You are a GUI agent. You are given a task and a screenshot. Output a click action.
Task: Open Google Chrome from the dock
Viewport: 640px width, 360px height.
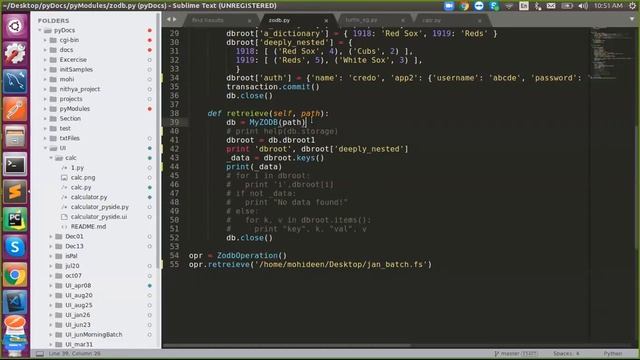(x=15, y=275)
